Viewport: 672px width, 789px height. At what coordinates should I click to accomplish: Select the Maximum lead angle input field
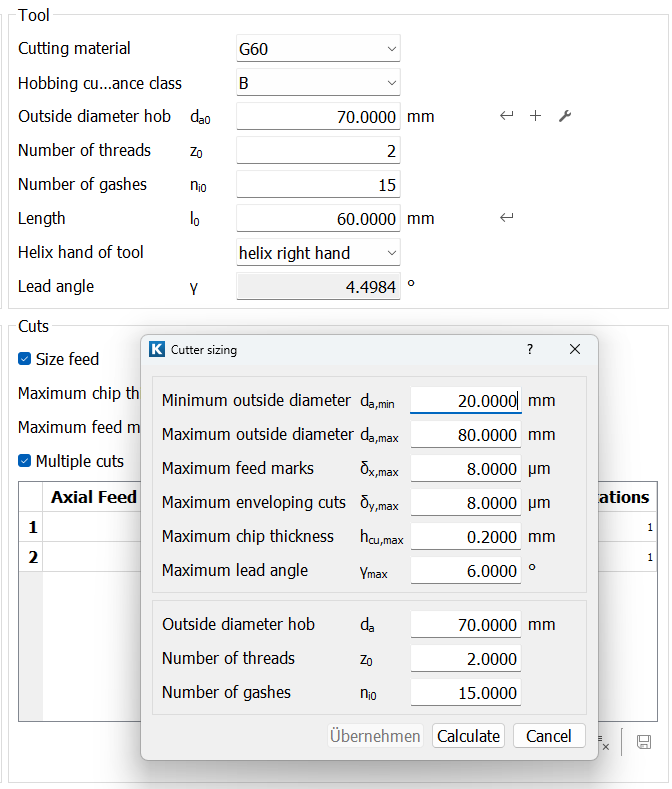[465, 571]
